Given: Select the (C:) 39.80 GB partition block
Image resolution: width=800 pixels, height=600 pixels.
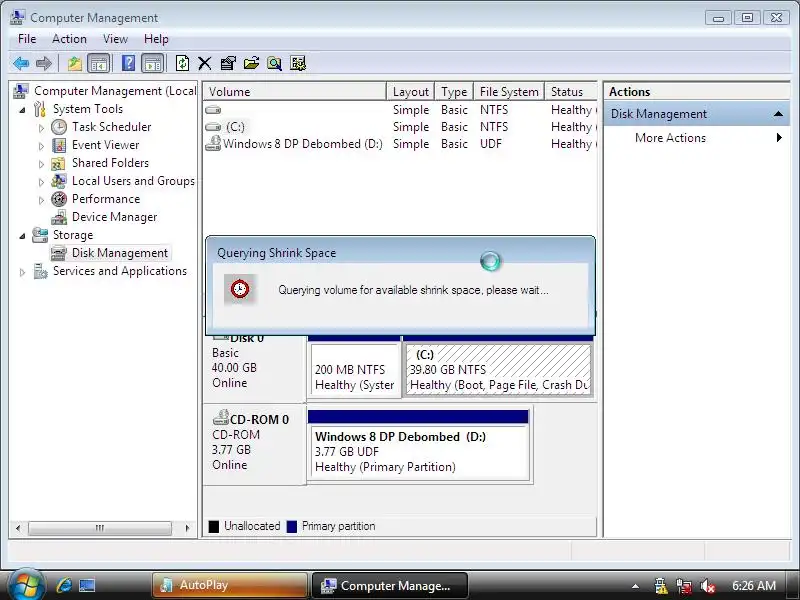Looking at the screenshot, I should (498, 369).
